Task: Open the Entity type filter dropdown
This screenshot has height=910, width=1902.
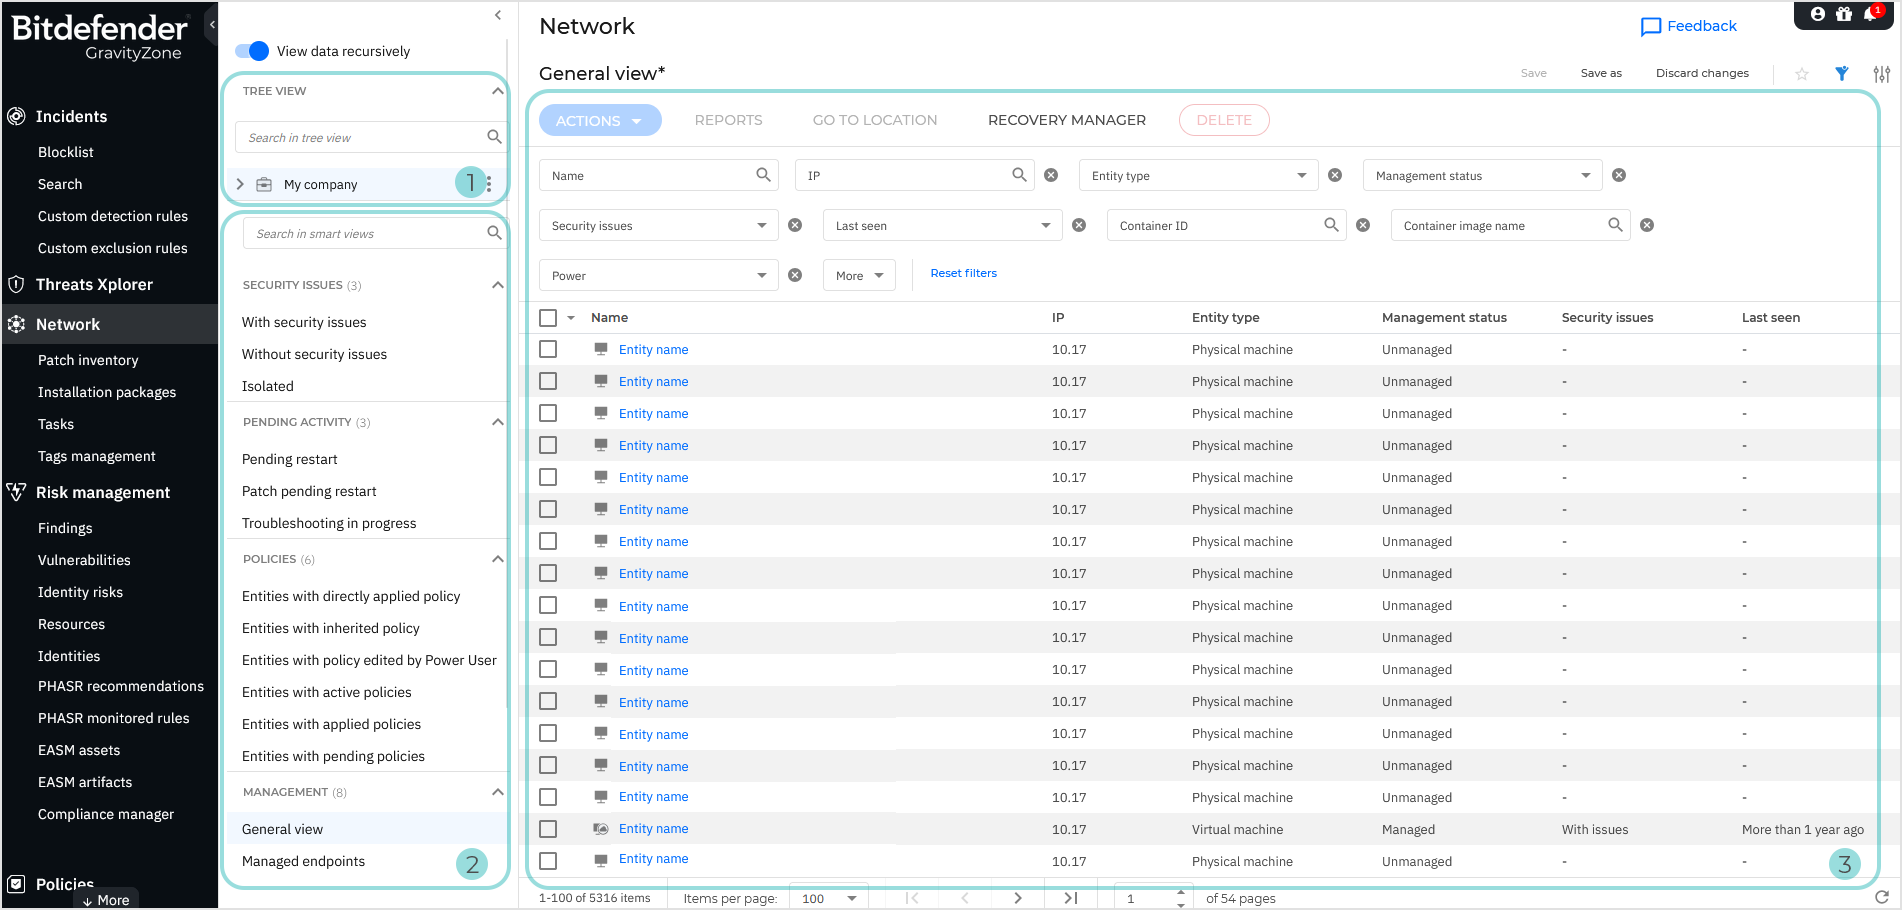Action: pyautogui.click(x=1197, y=175)
